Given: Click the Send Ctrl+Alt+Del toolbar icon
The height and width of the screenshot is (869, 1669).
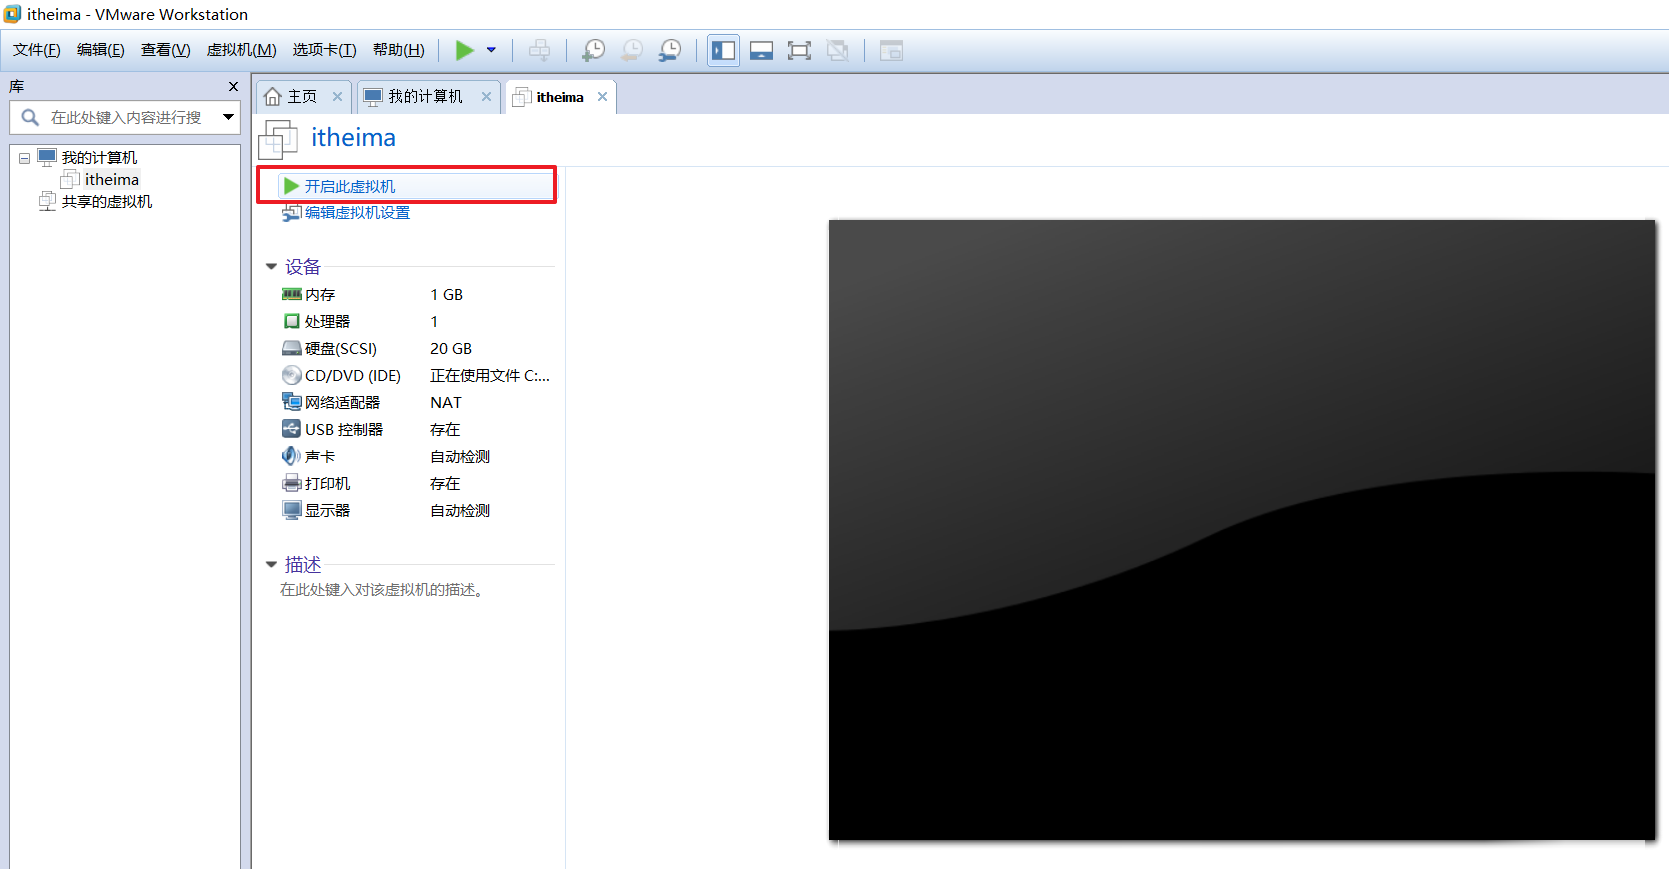Looking at the screenshot, I should tap(539, 50).
